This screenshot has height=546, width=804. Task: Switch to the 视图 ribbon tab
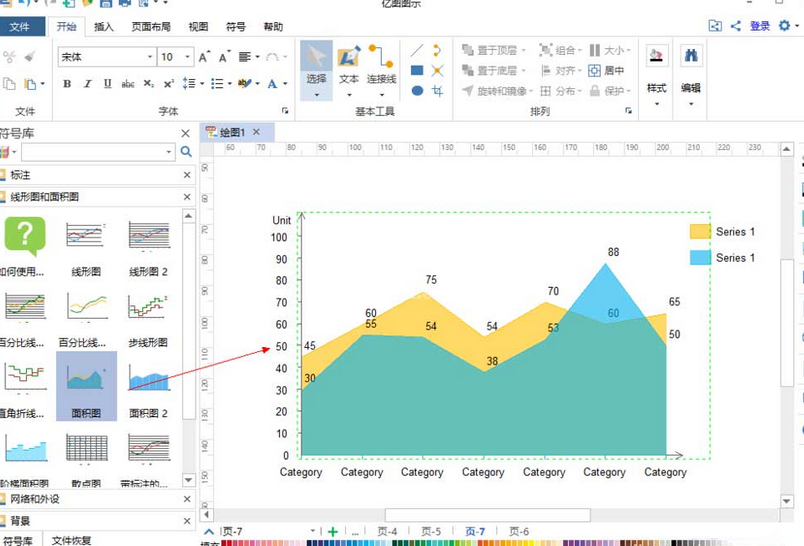tap(198, 27)
